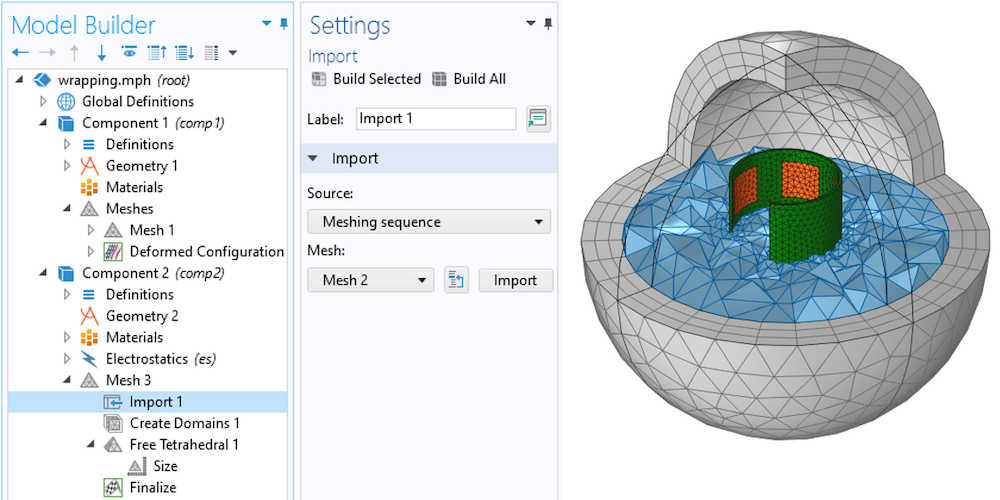Screen dimensions: 1000x500
Task: Collapse the wrapping.mph root node
Action: point(19,80)
